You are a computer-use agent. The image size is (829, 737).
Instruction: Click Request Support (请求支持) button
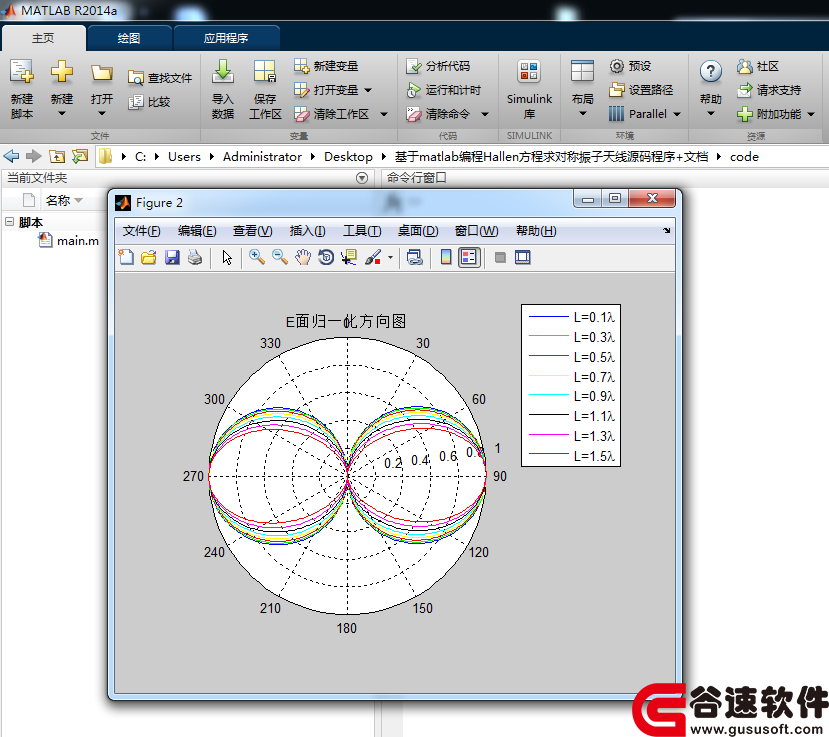(x=769, y=90)
